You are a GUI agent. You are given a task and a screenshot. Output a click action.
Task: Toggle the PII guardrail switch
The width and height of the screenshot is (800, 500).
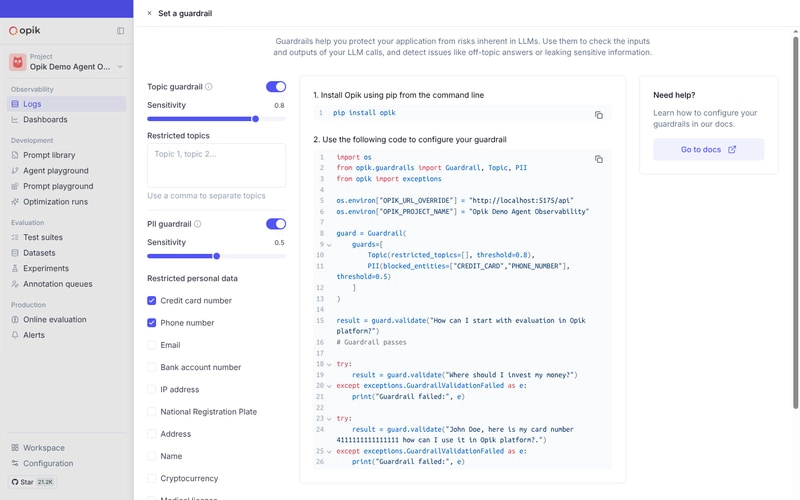(x=276, y=224)
